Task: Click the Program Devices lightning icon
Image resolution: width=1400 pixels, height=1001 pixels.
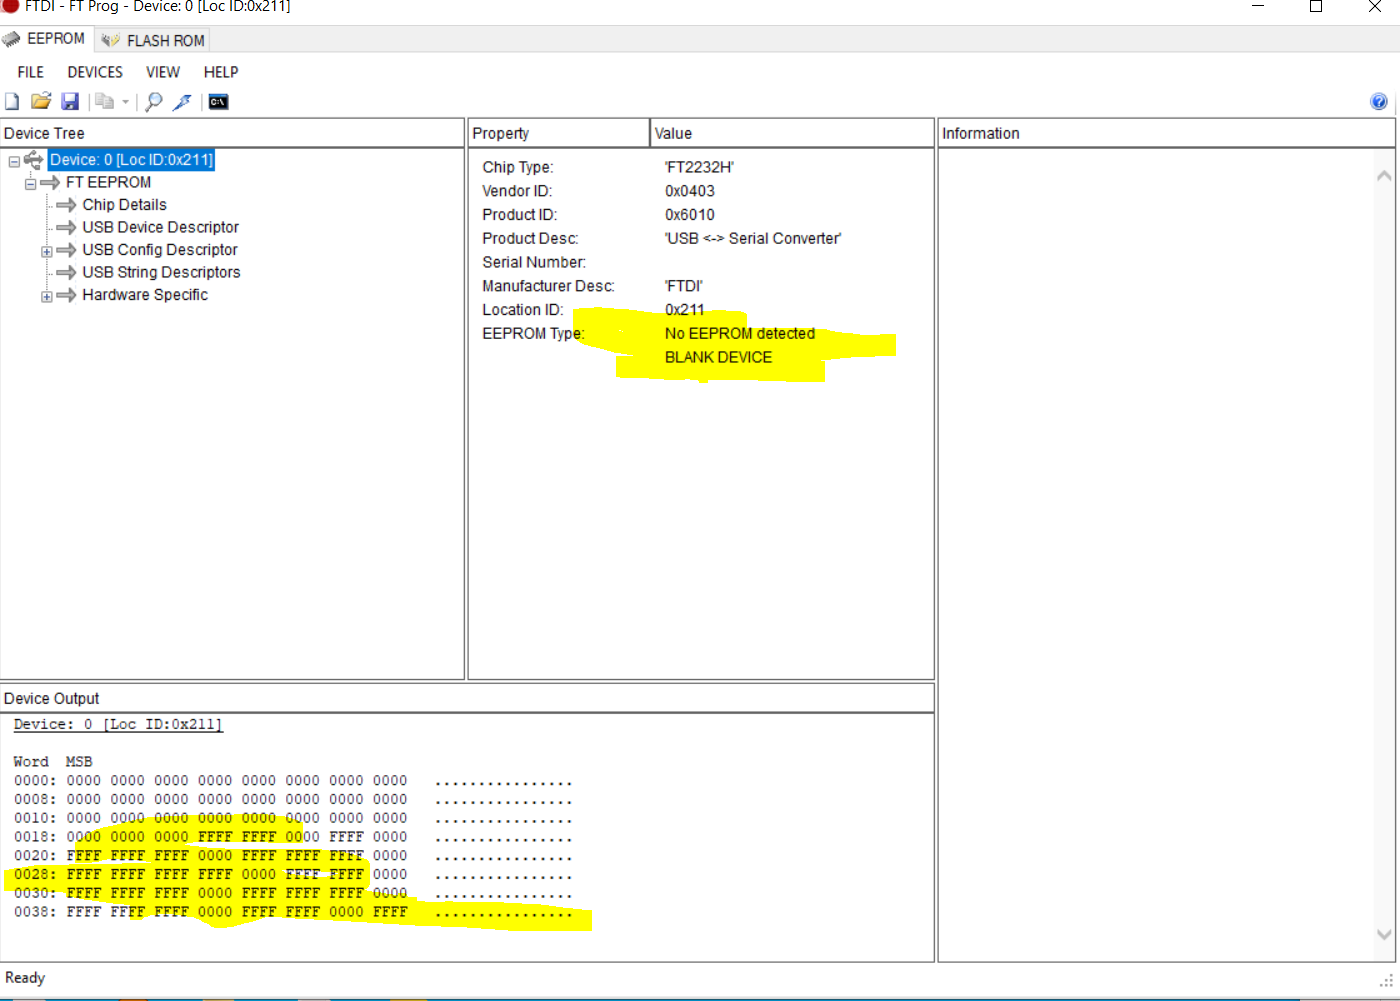Action: click(x=182, y=102)
